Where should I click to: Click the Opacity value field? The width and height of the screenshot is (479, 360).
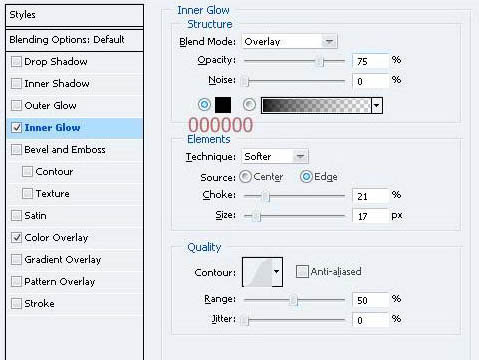370,61
